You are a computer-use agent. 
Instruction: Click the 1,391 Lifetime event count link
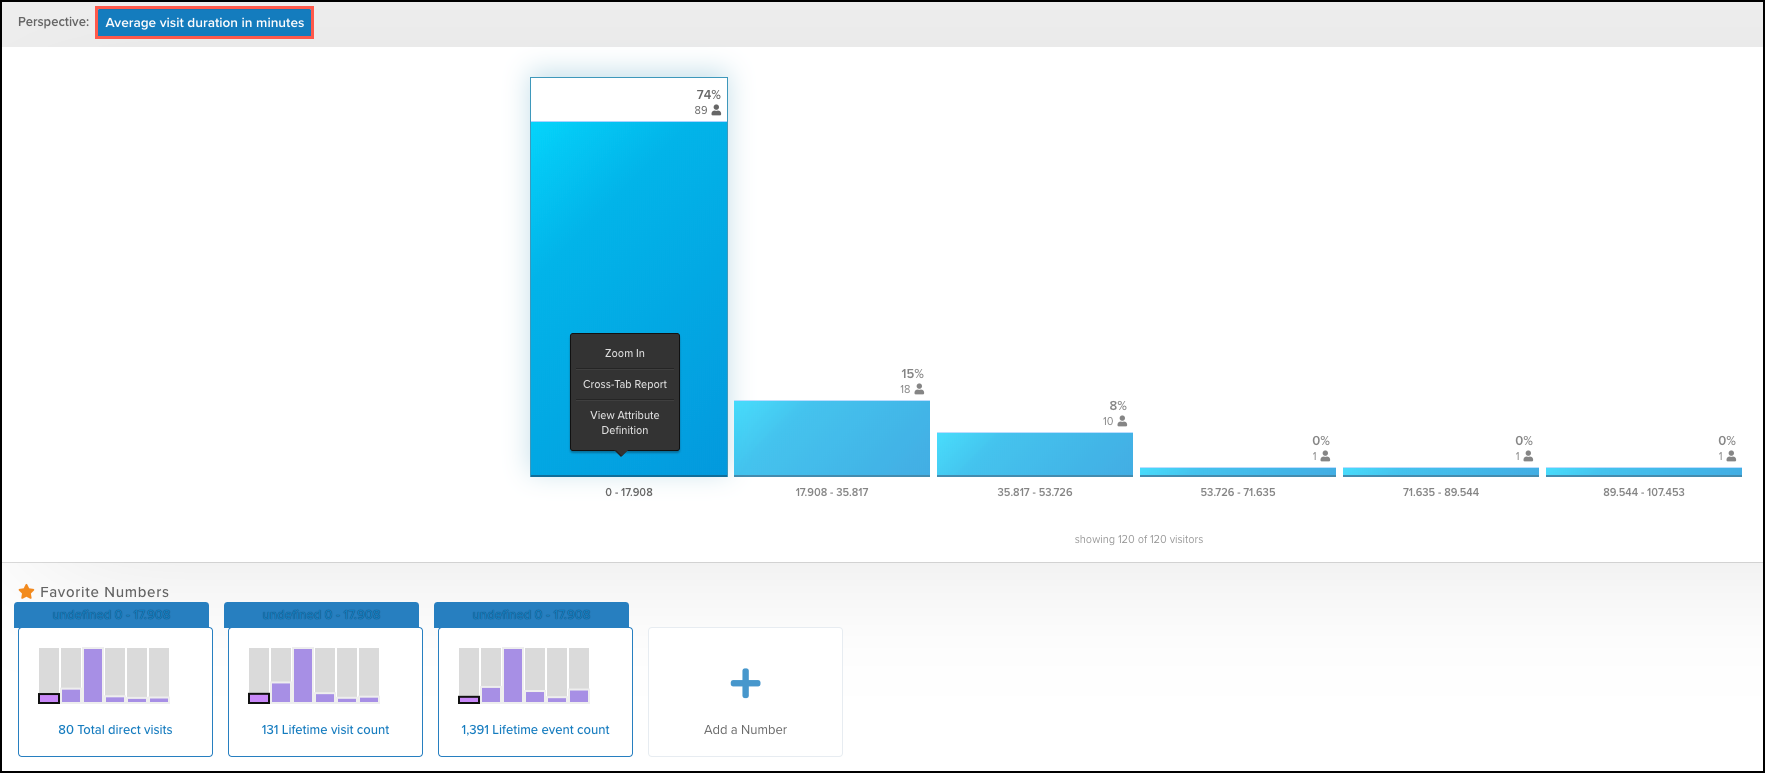pyautogui.click(x=535, y=730)
